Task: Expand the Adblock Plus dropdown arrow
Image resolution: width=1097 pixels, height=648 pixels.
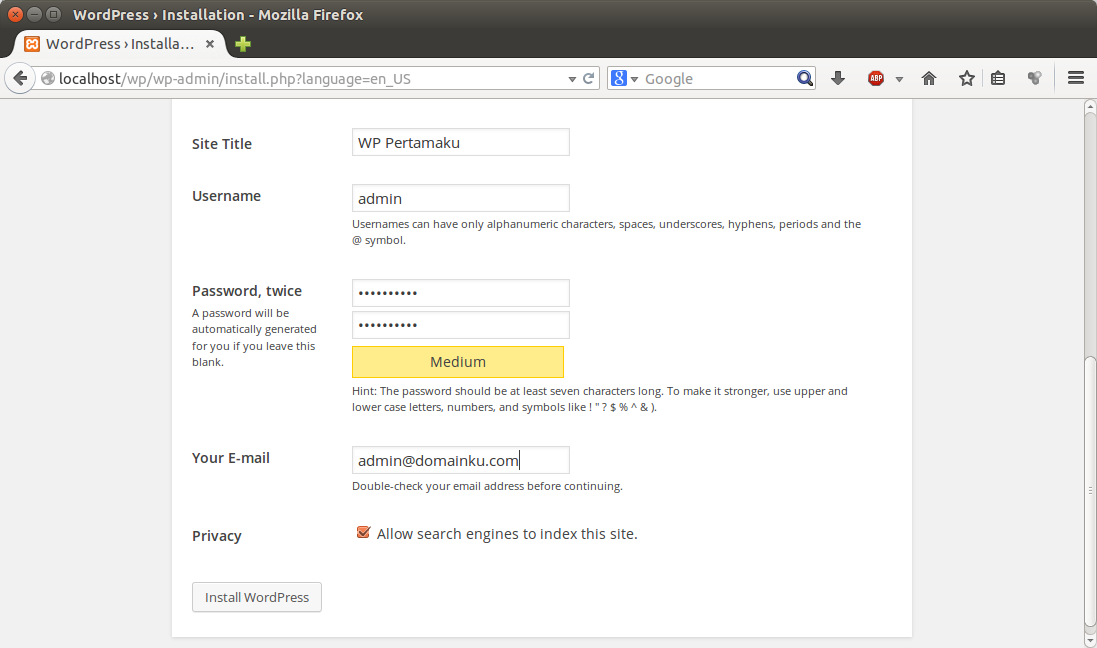Action: click(x=899, y=79)
